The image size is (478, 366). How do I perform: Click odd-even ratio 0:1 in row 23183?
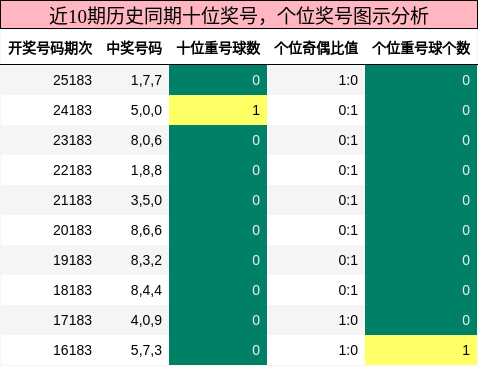point(348,140)
